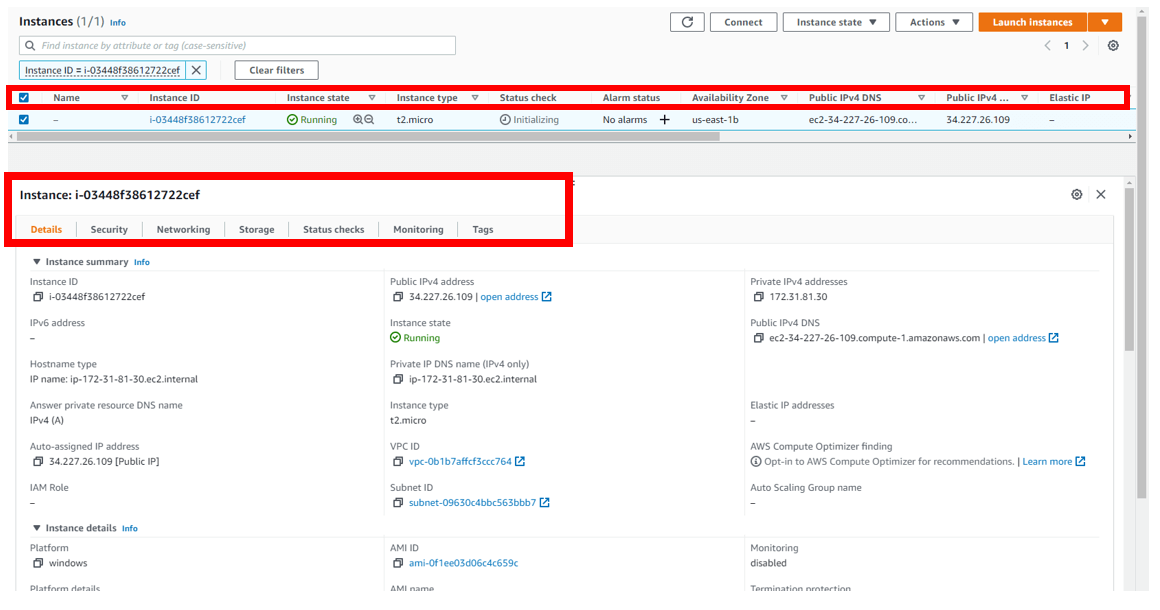Open VPC in new tab icon
The width and height of the screenshot is (1160, 610).
click(x=520, y=461)
